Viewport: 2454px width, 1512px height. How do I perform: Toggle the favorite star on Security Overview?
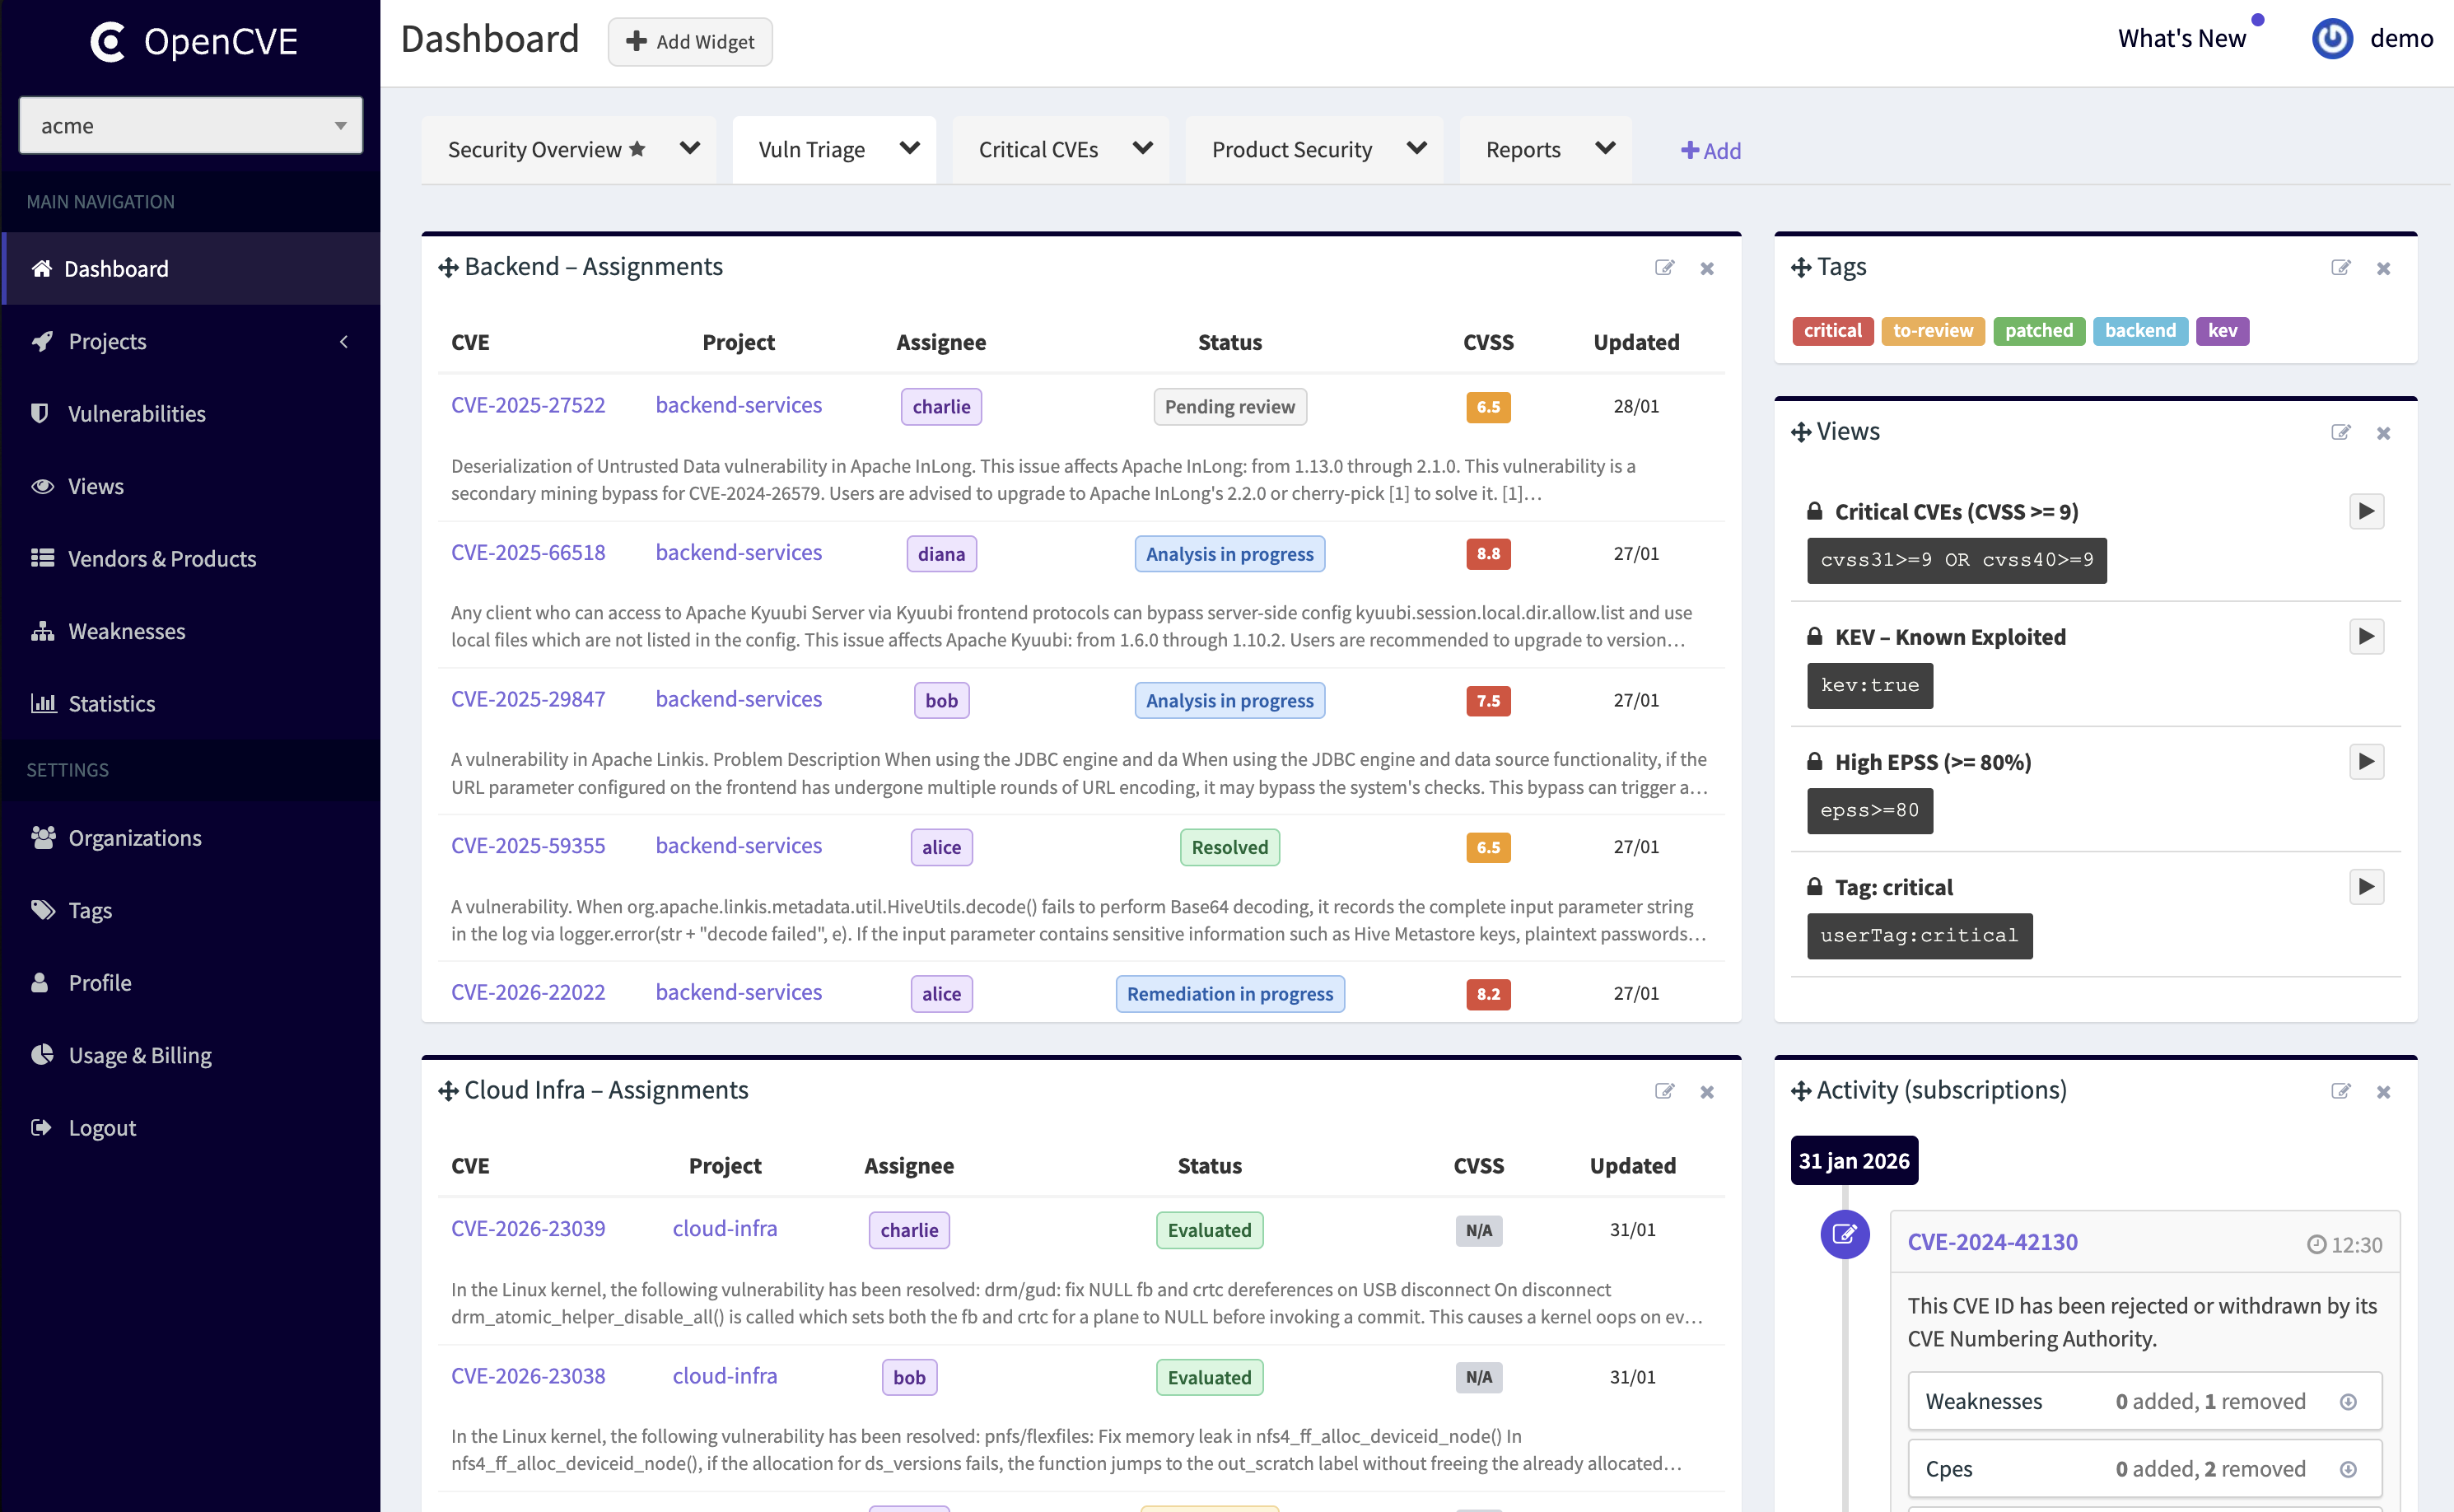[x=637, y=148]
